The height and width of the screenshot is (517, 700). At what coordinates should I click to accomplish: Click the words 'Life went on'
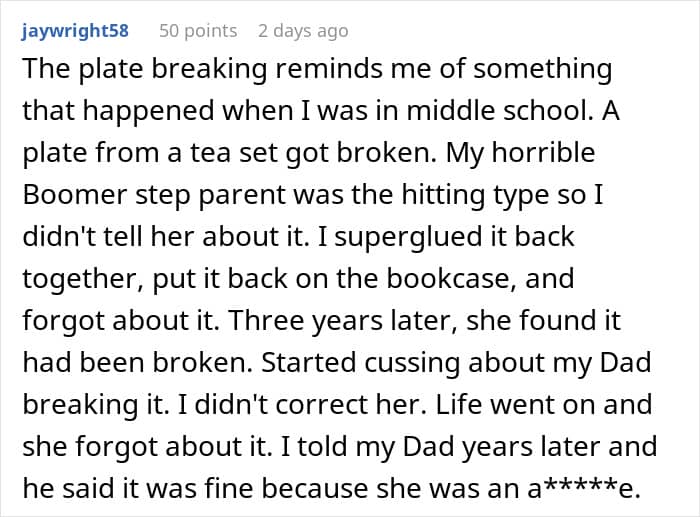516,404
